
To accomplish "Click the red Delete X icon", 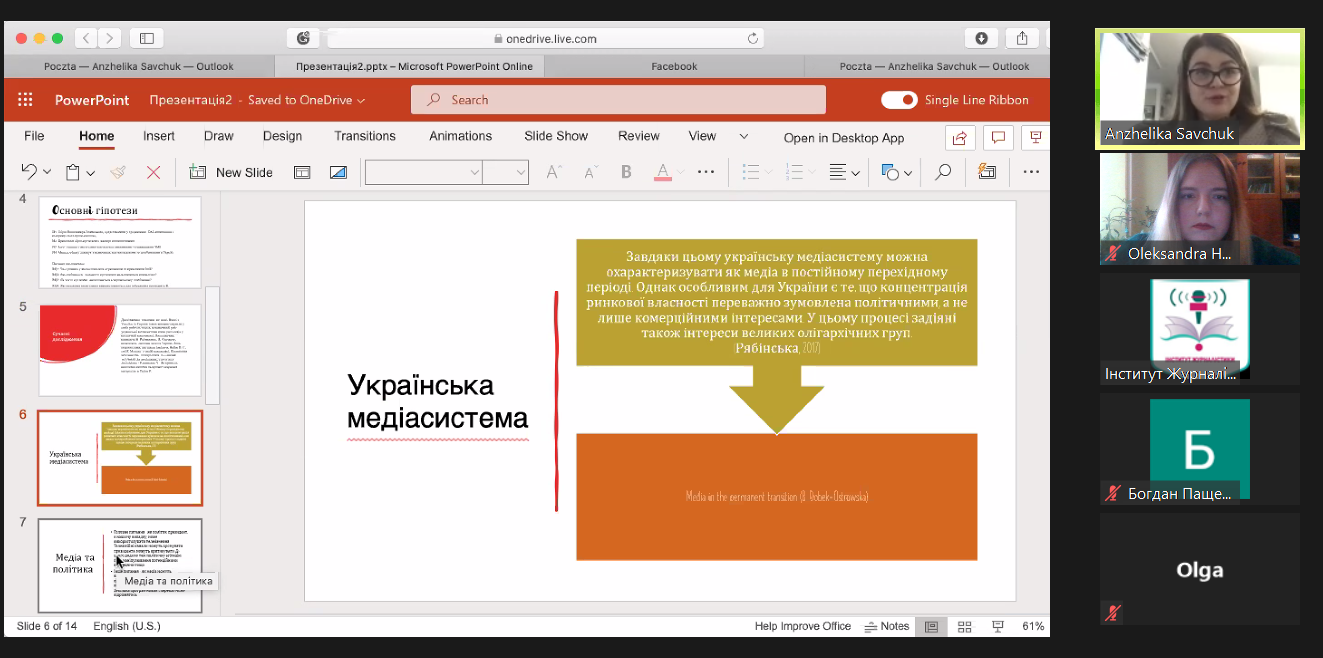I will coord(153,172).
